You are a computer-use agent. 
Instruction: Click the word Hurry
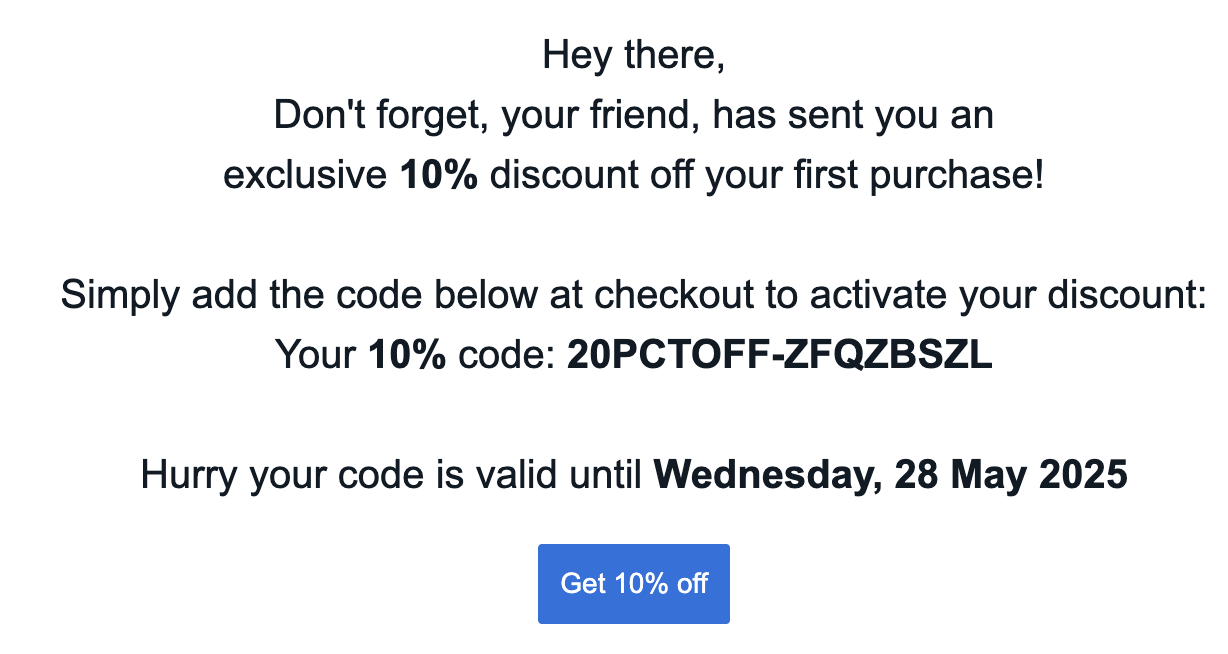(x=190, y=475)
